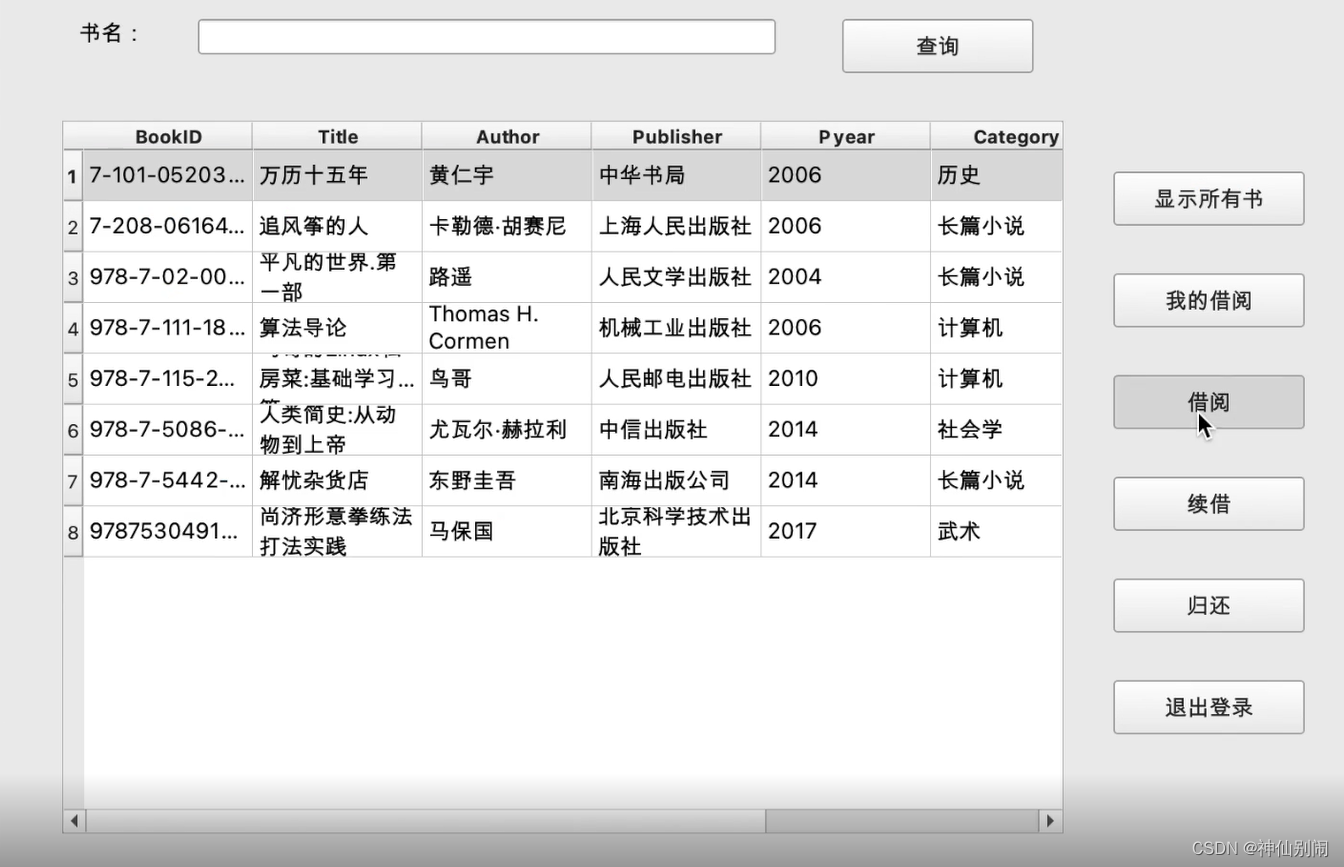Click BookID cell 9787530491…

(x=168, y=532)
